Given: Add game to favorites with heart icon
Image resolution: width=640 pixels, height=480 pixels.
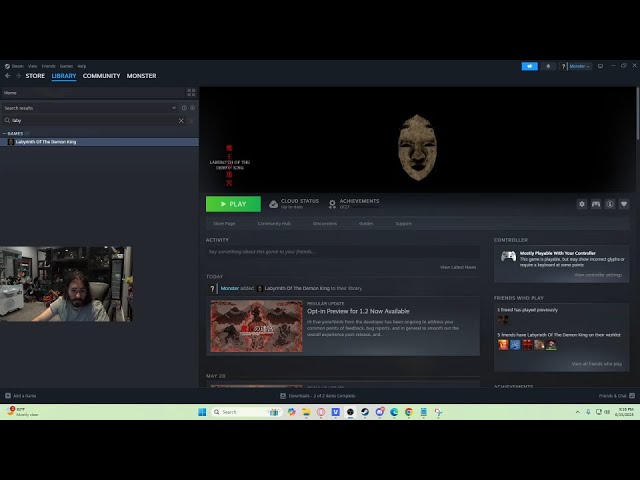Looking at the screenshot, I should point(624,204).
